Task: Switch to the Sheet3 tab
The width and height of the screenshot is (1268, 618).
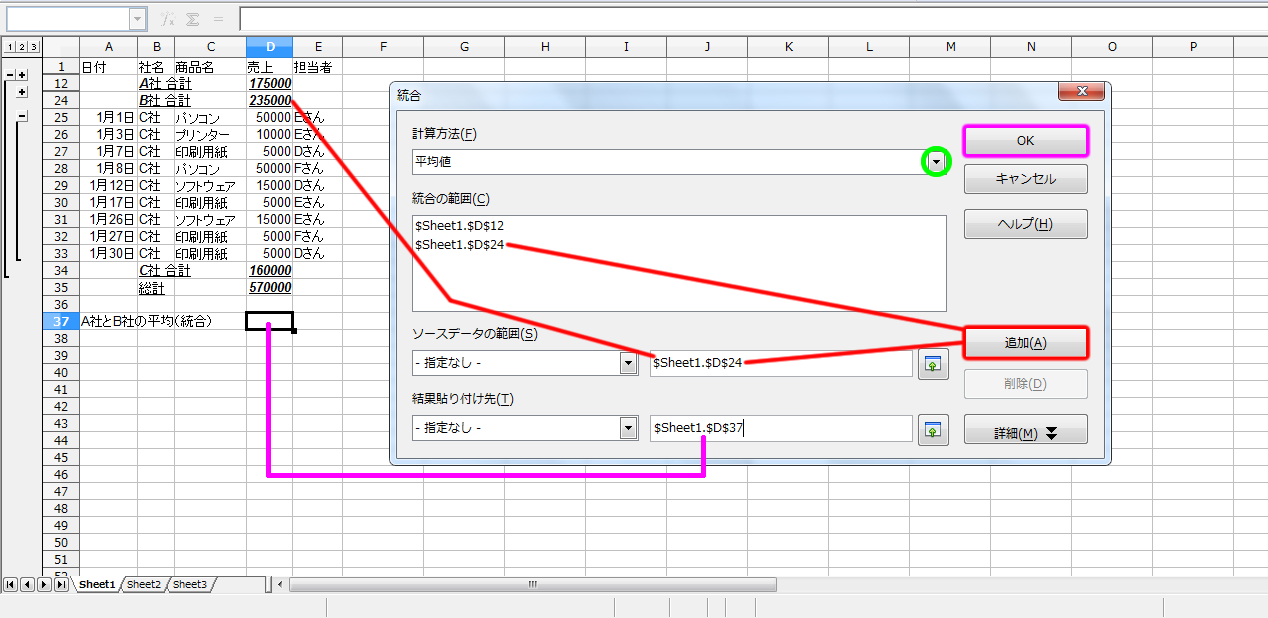Action: [x=190, y=584]
